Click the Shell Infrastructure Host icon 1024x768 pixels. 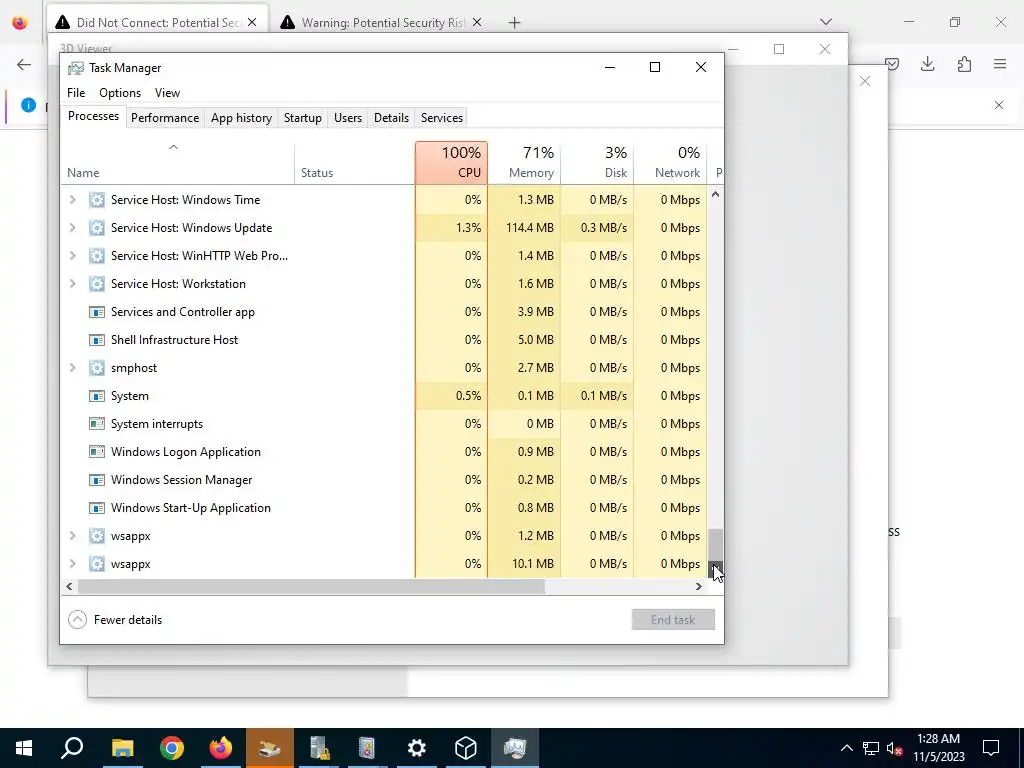(x=97, y=340)
